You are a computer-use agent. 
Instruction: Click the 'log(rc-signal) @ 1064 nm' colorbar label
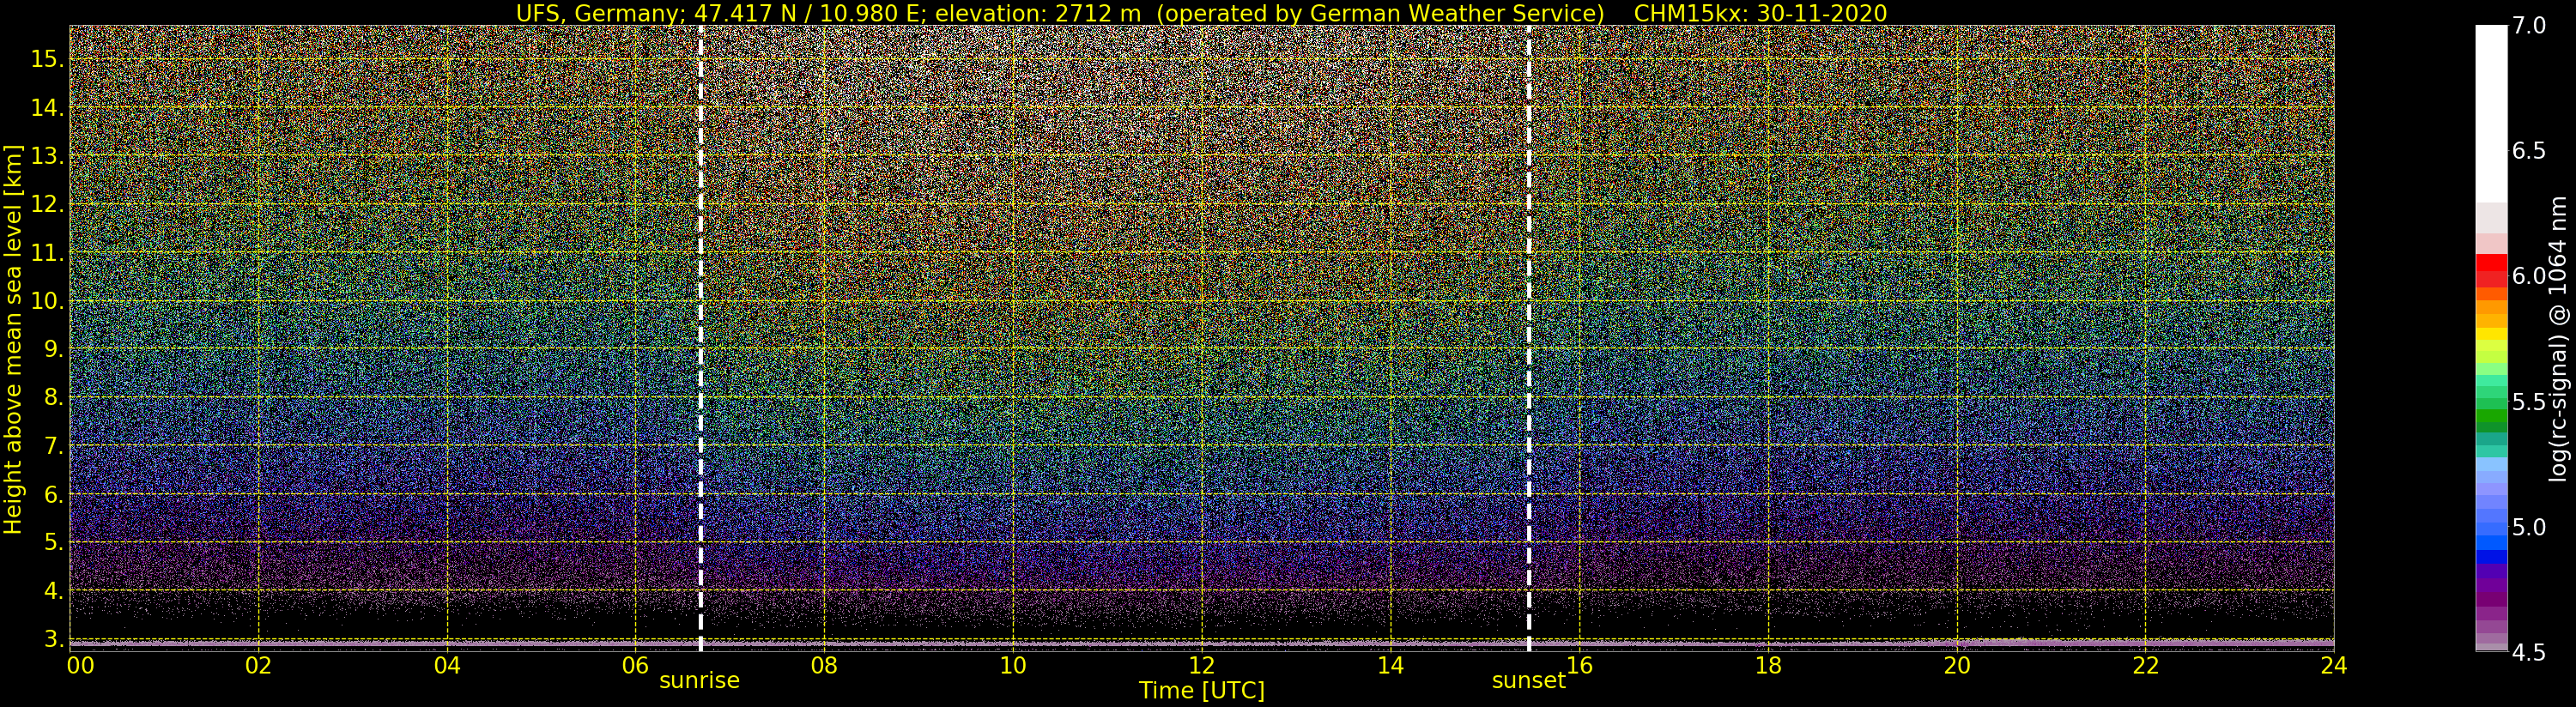pos(2557,338)
